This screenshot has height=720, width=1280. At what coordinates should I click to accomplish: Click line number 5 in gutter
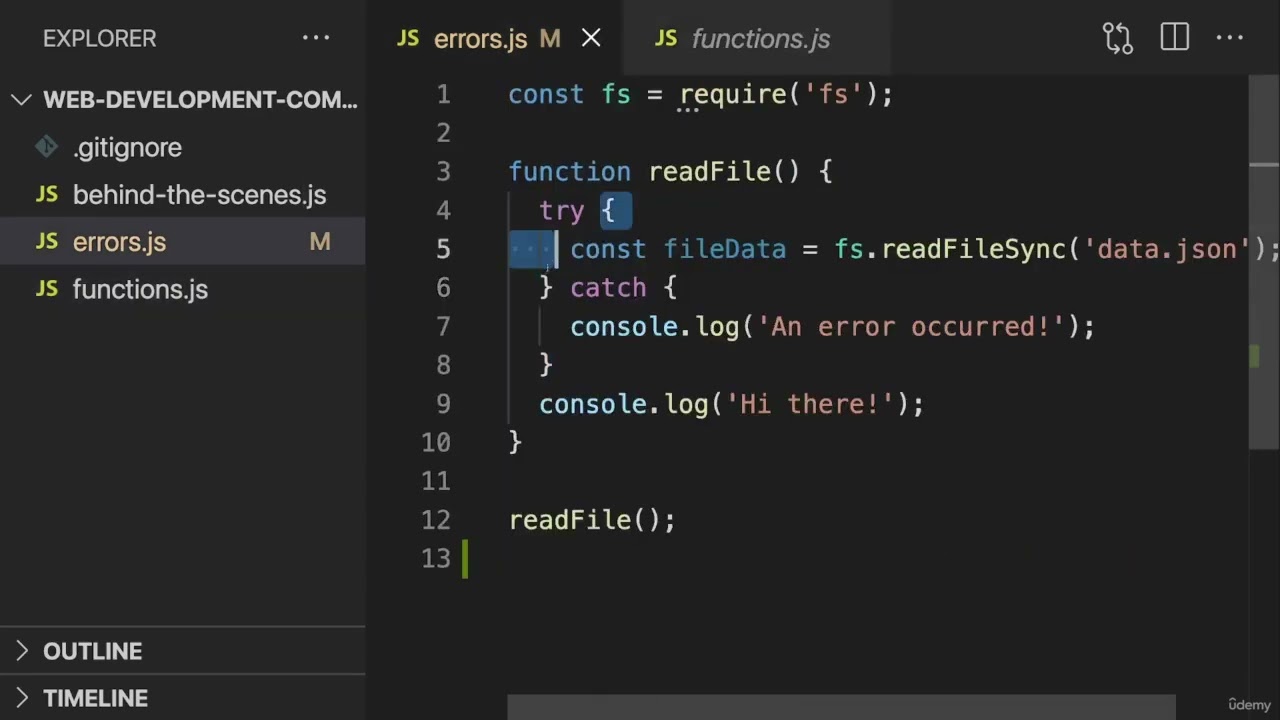443,249
